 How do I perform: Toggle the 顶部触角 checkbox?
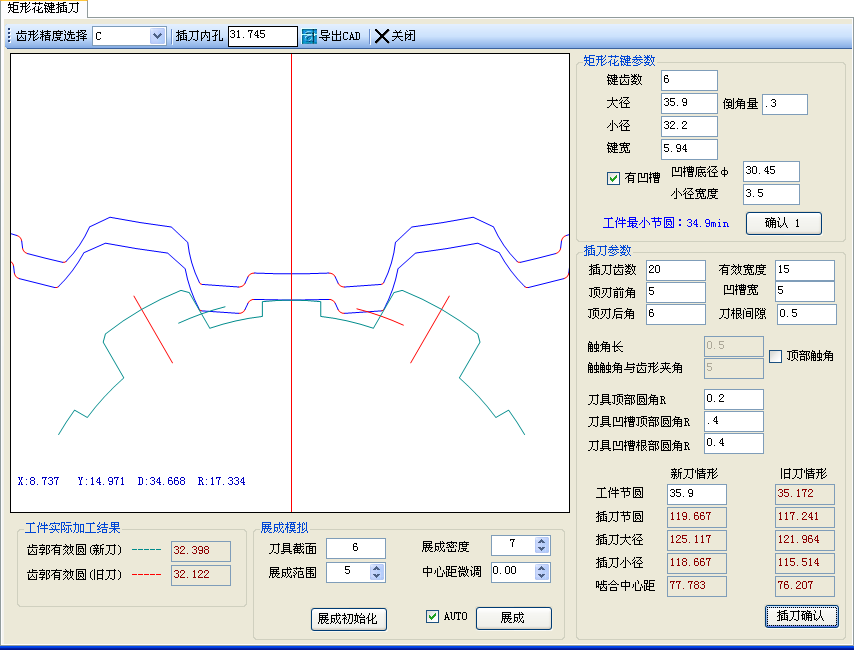point(776,356)
